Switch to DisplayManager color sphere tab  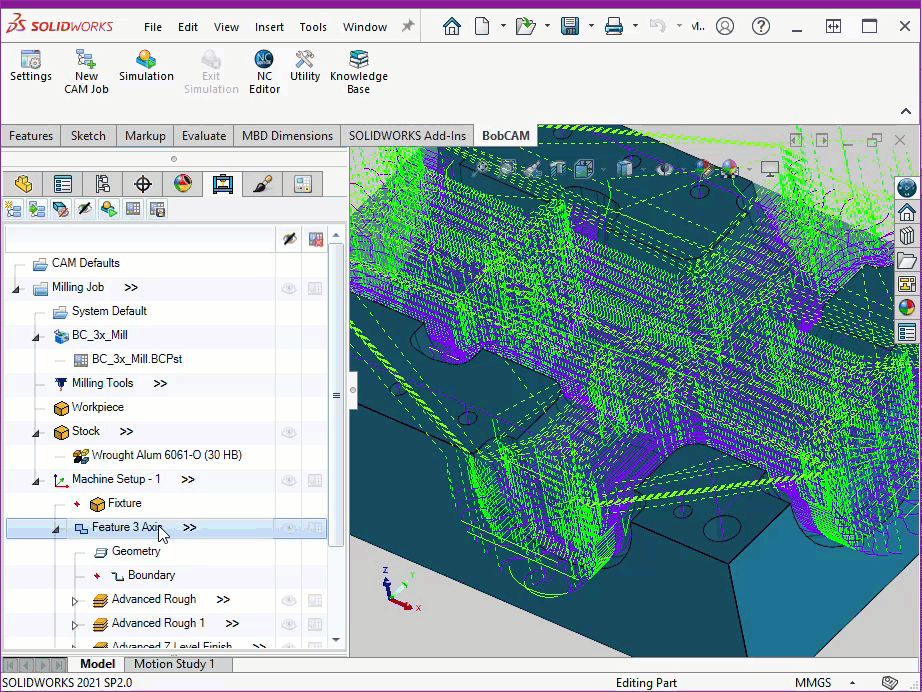(183, 184)
